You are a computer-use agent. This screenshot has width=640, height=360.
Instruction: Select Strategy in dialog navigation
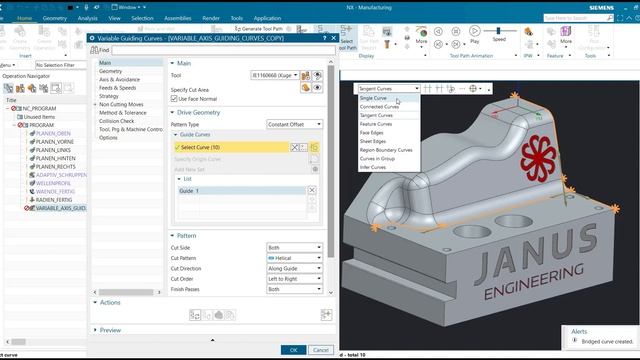tap(109, 96)
